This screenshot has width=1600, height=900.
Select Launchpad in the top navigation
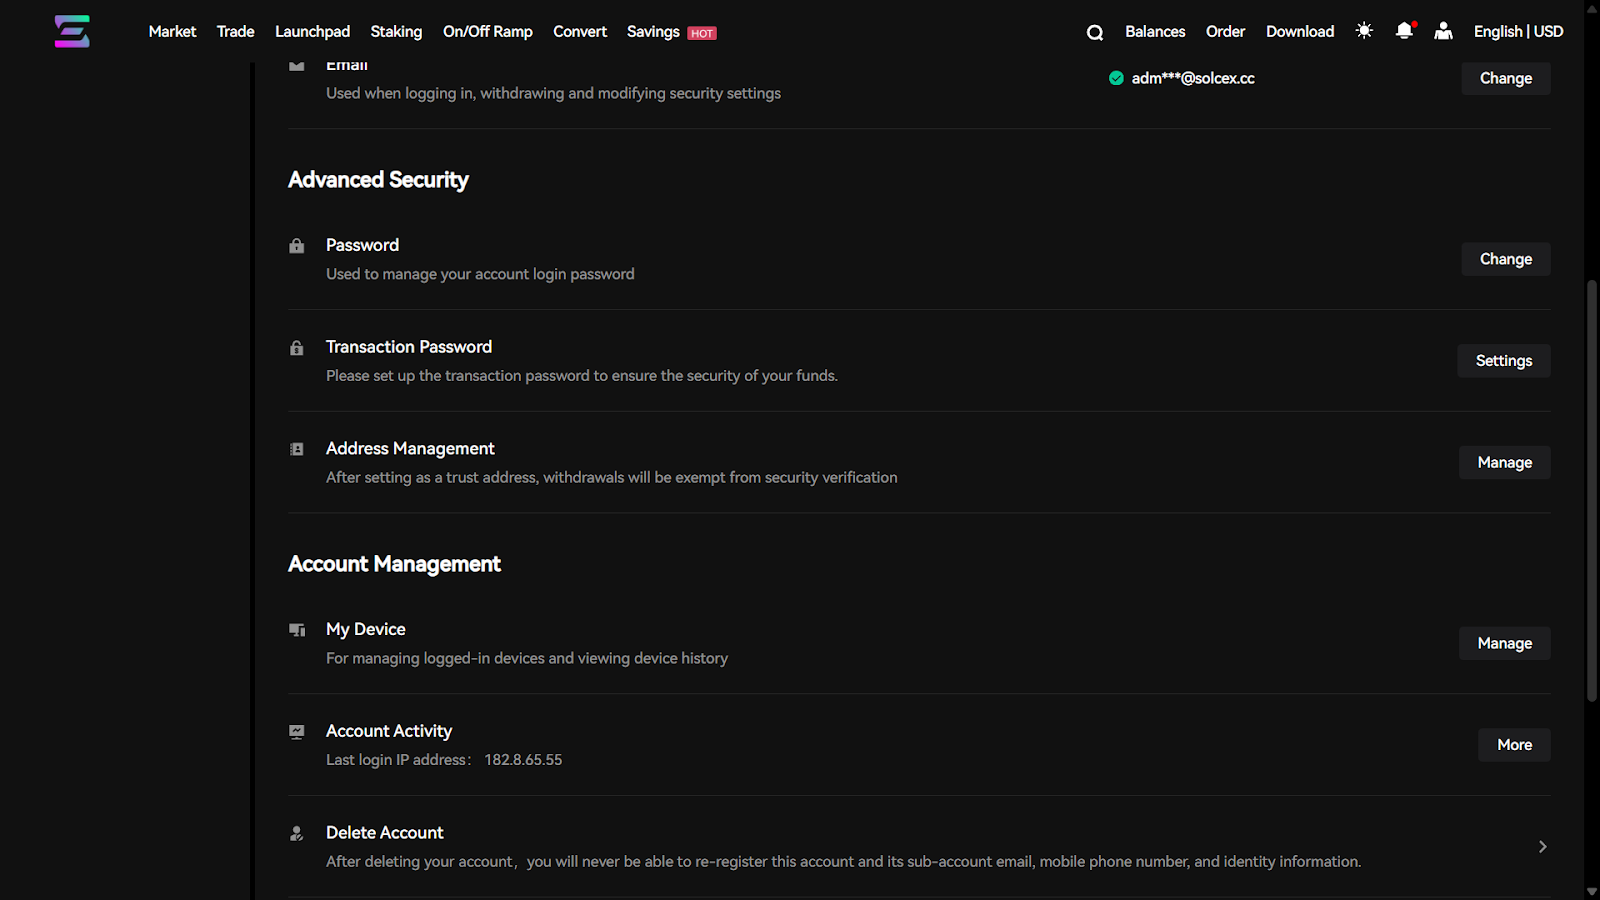tap(312, 32)
